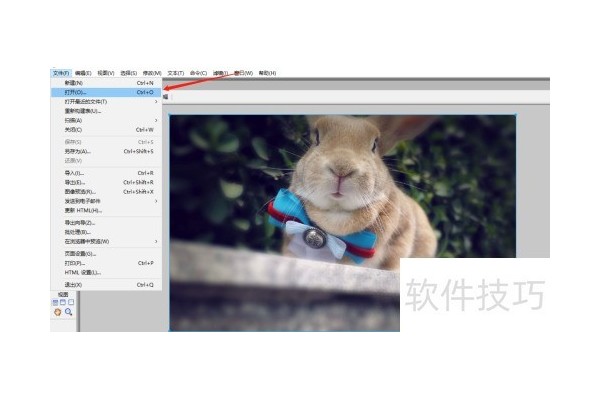This screenshot has width=600, height=400.
Task: Choose 图像预览(R)... menu entry
Action: coord(106,192)
